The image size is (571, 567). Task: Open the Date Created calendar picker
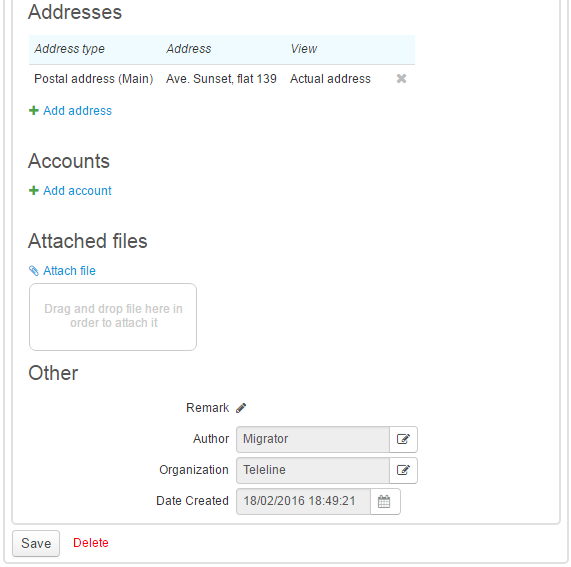tap(385, 501)
